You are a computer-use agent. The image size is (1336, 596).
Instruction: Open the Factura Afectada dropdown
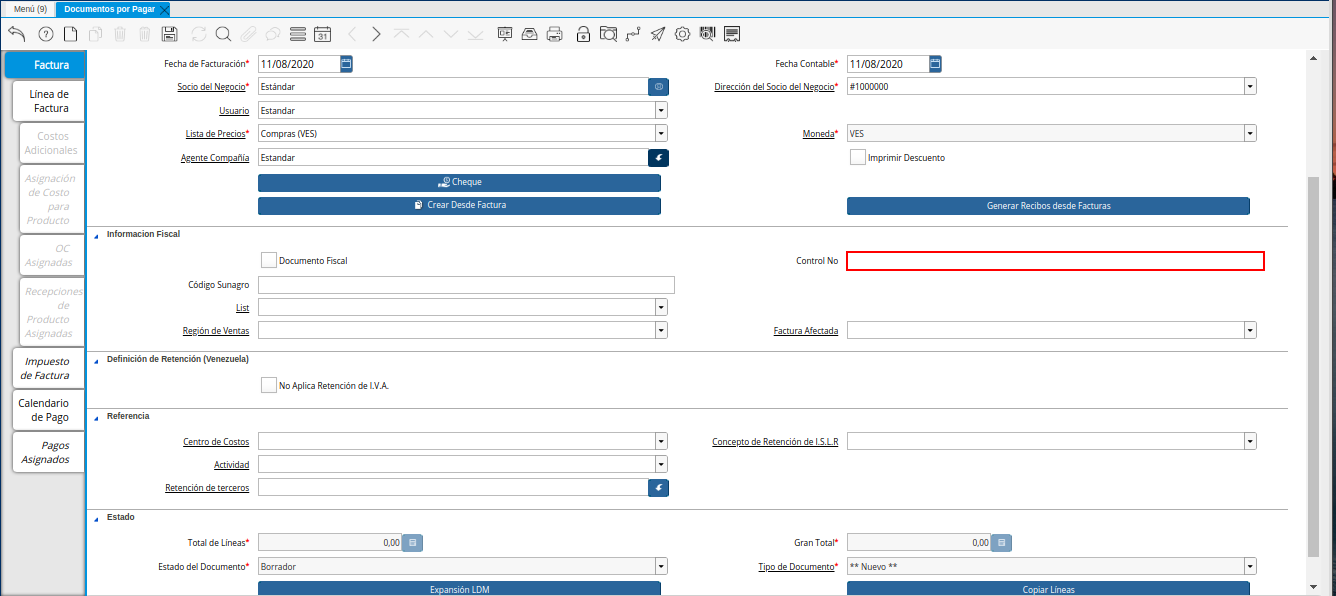(1250, 330)
